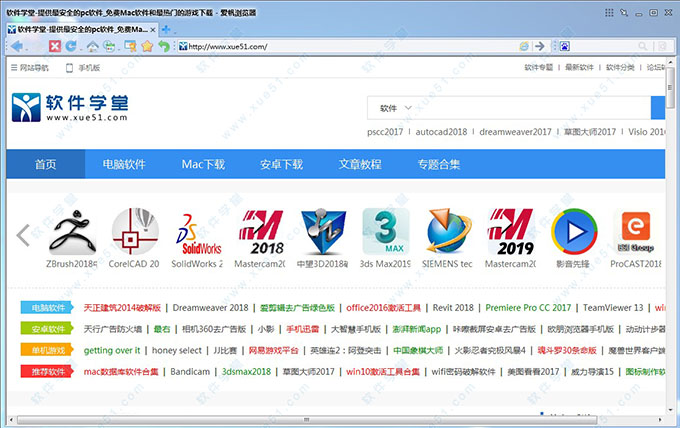Select the 安卓下载 navigation tab
680x428 pixels.
pos(281,164)
